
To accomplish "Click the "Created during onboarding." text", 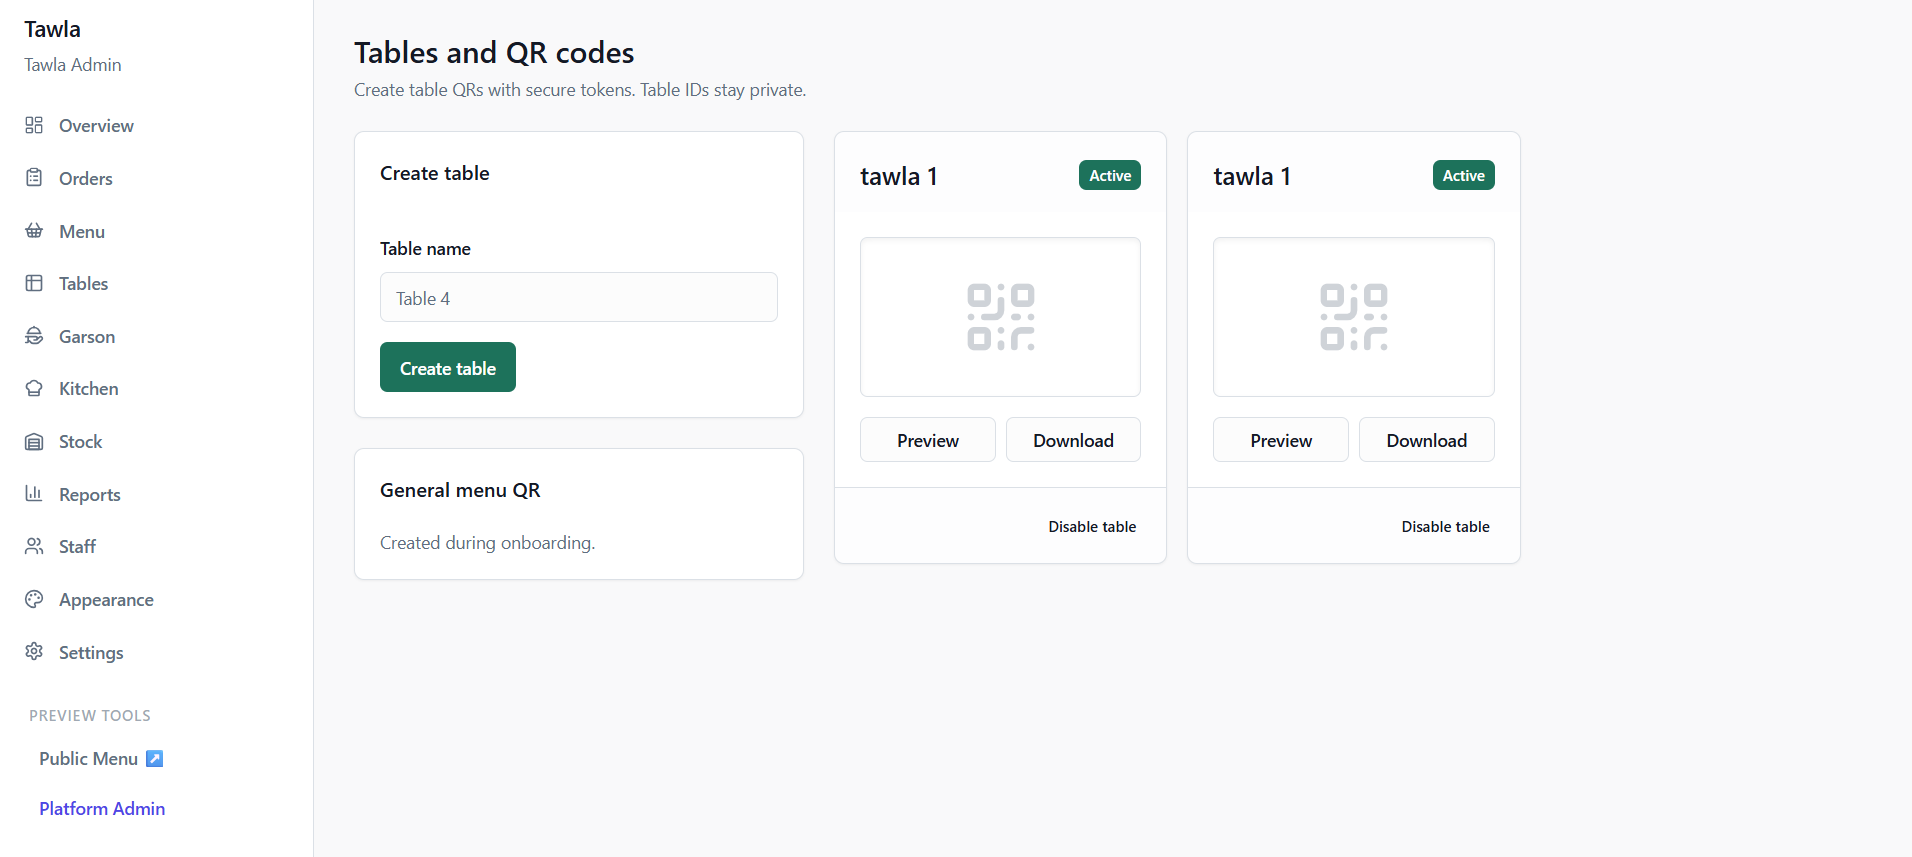I will point(487,542).
